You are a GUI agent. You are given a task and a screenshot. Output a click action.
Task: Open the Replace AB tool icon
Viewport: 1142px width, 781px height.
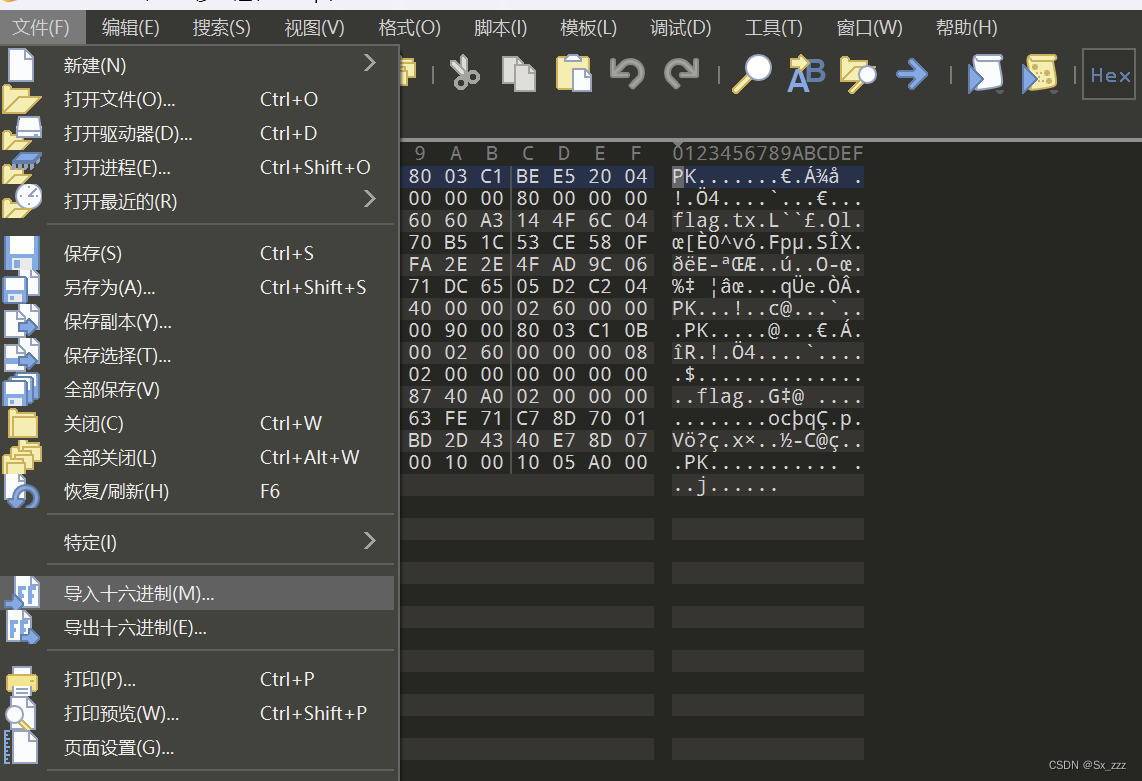point(806,75)
